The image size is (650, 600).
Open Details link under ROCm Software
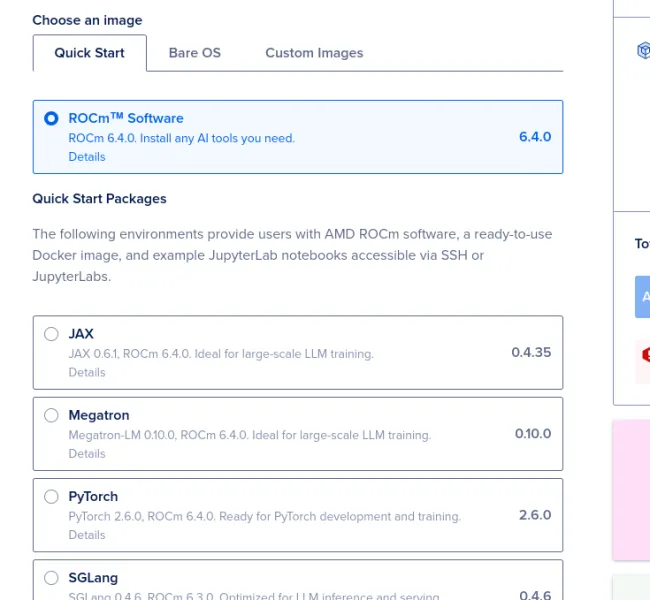[87, 157]
